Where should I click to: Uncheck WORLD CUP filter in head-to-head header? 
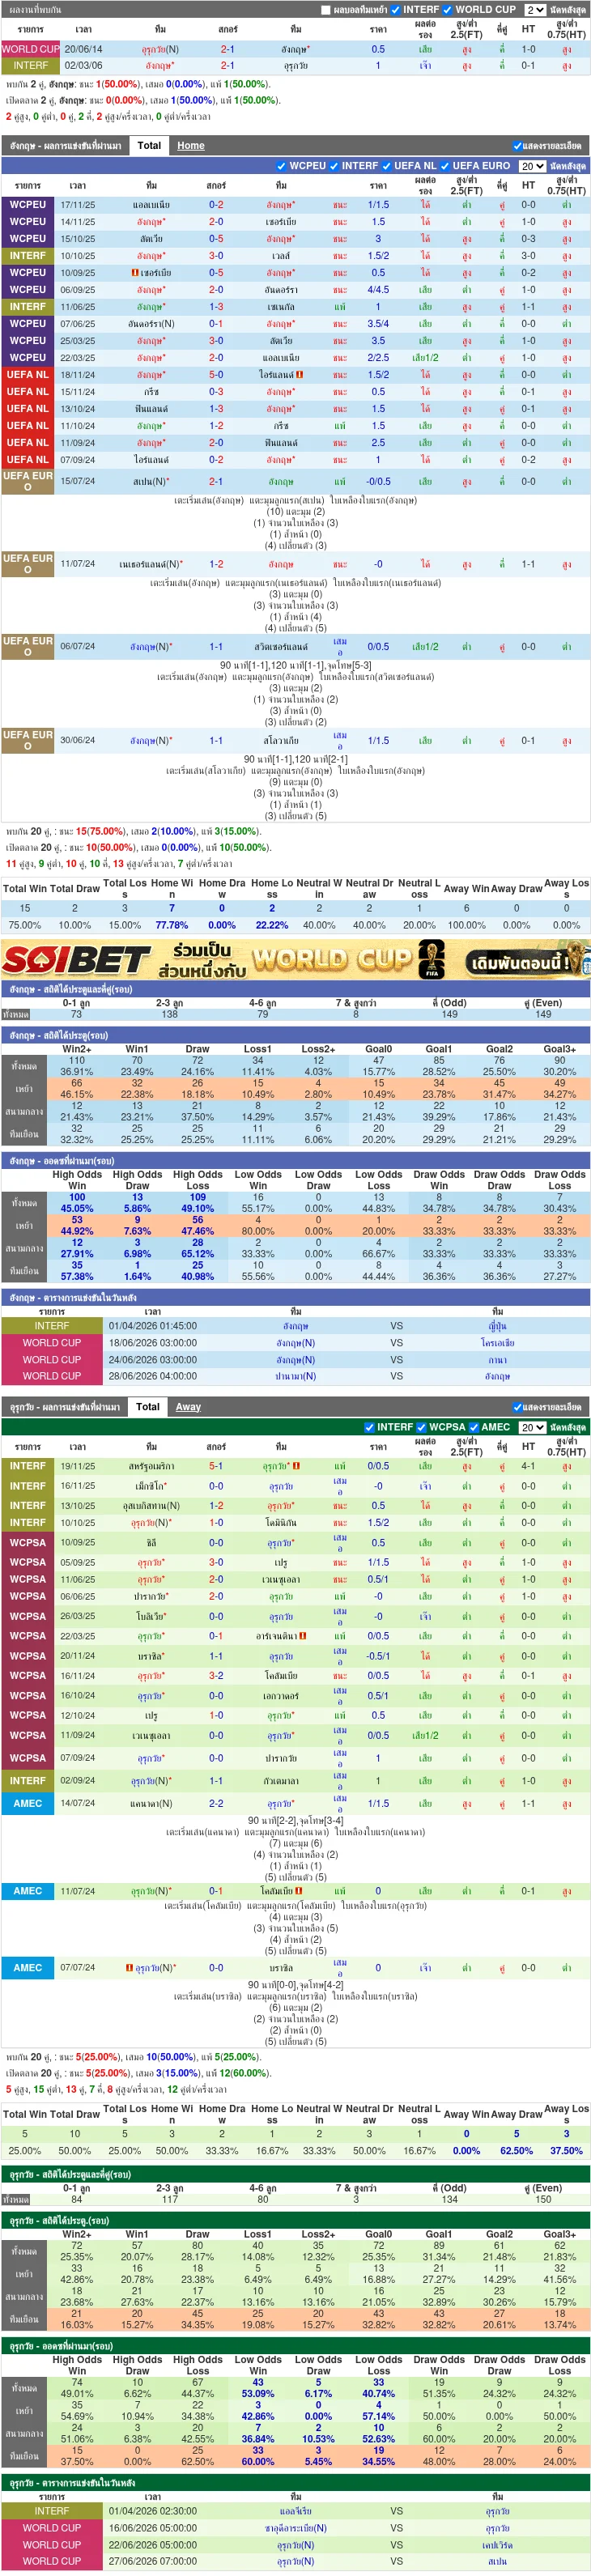pyautogui.click(x=448, y=10)
